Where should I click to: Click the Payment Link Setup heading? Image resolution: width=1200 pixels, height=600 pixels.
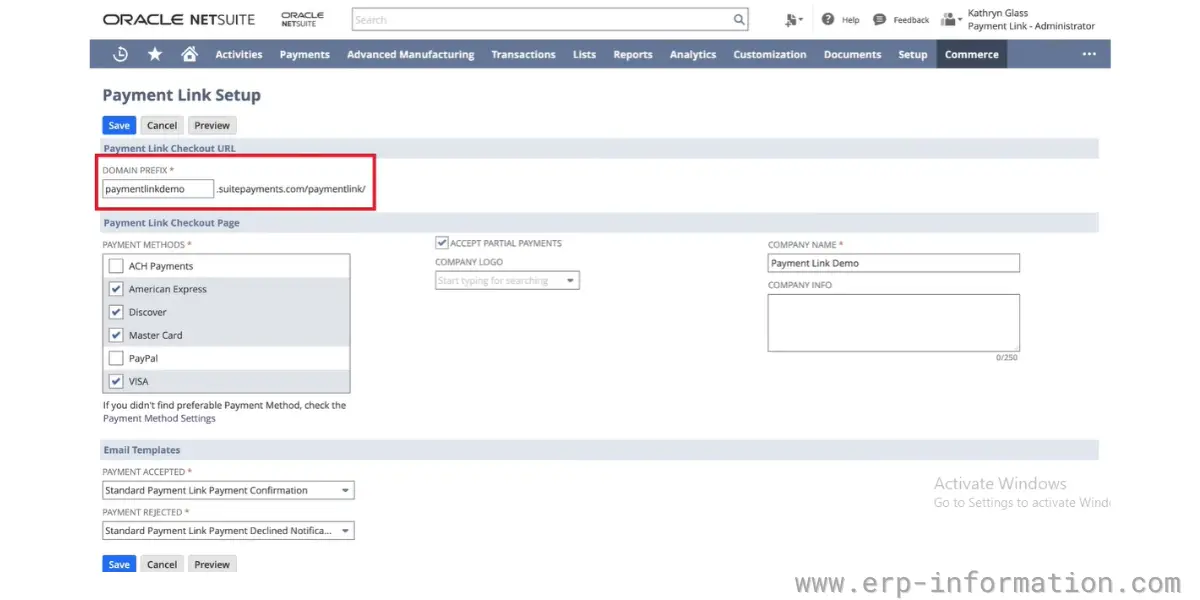coord(181,95)
